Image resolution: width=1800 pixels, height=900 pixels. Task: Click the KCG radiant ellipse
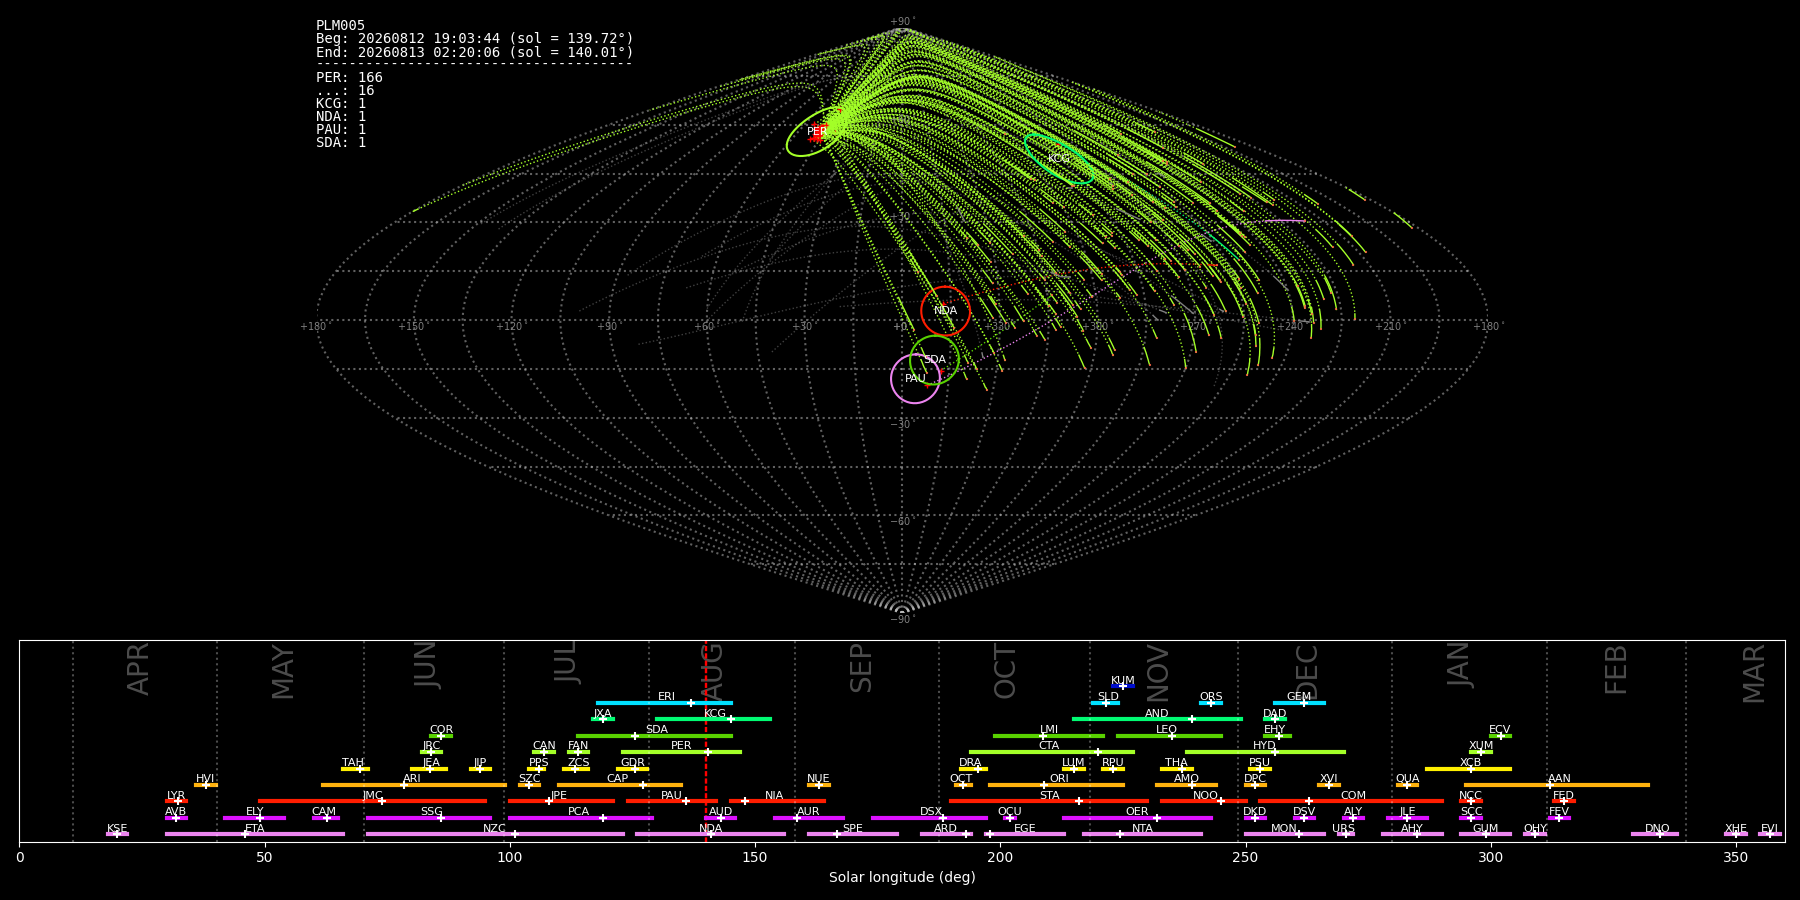click(x=1059, y=159)
